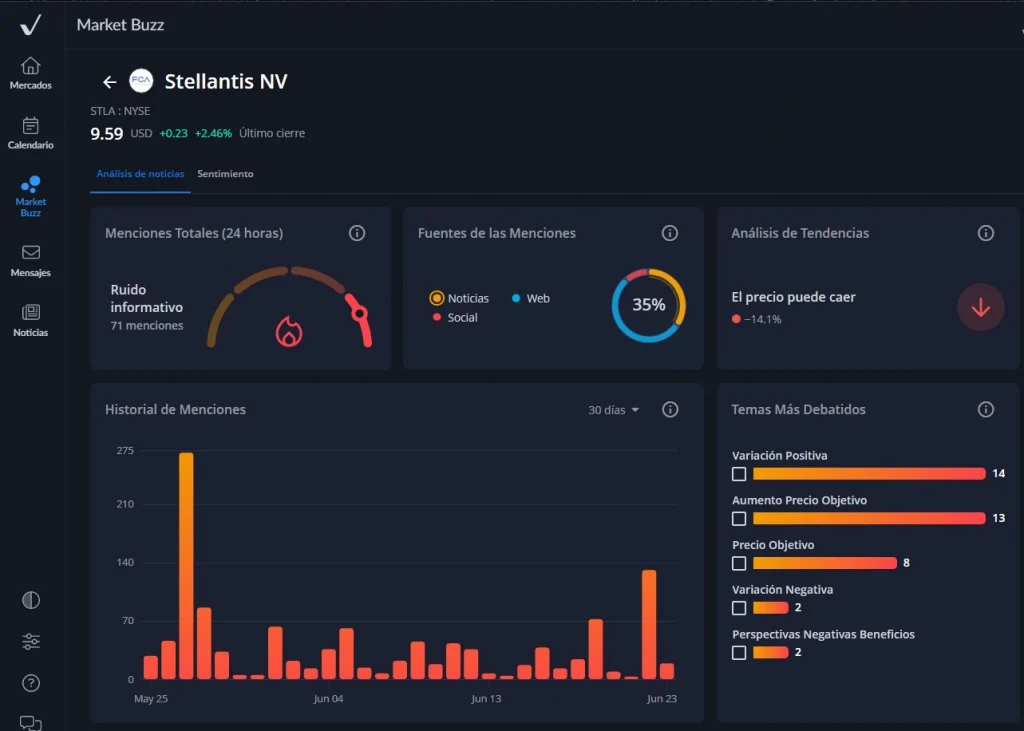Open the Calendario sidebar icon
Image resolution: width=1024 pixels, height=731 pixels.
[x=31, y=125]
